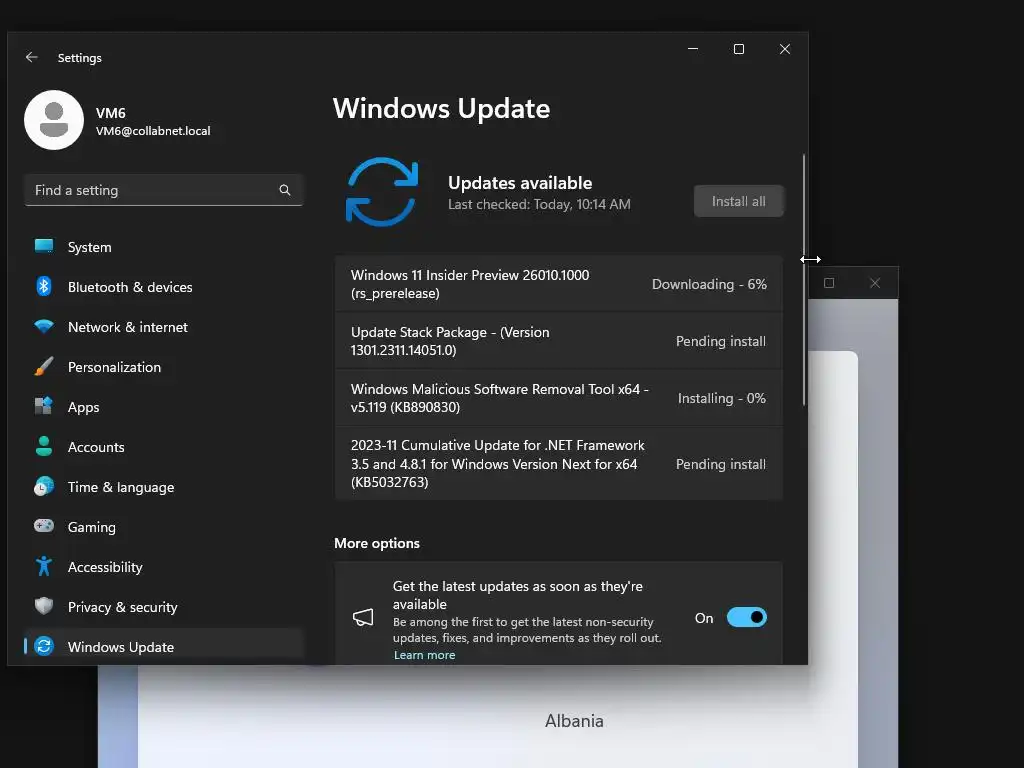Click the Accessibility figure icon
The image size is (1024, 768).
(x=44, y=566)
